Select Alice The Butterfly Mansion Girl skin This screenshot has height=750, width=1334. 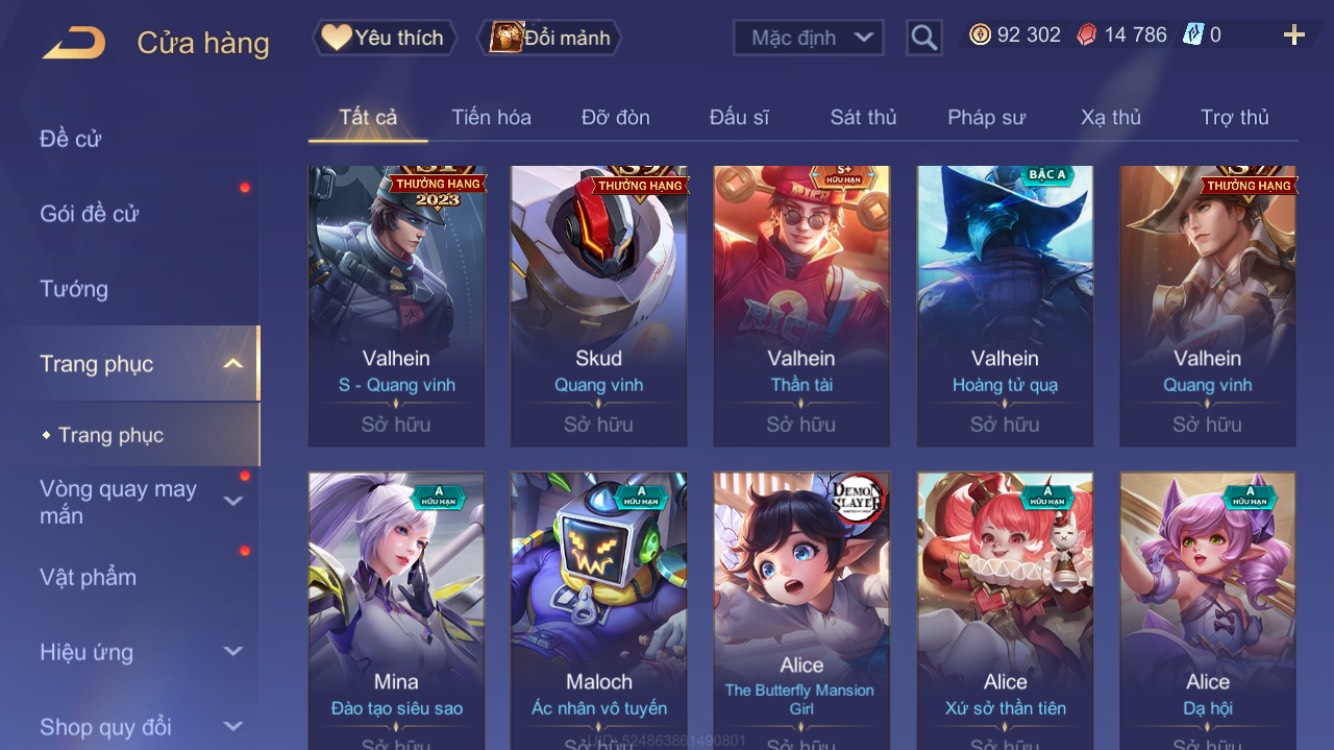pos(801,612)
